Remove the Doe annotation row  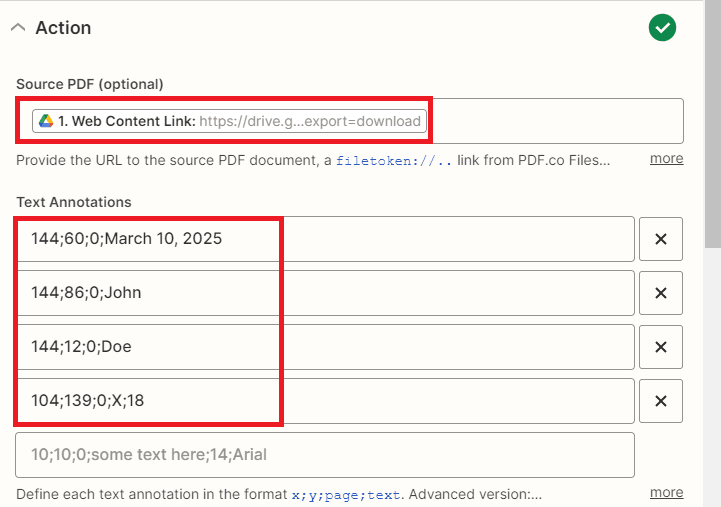coord(660,347)
